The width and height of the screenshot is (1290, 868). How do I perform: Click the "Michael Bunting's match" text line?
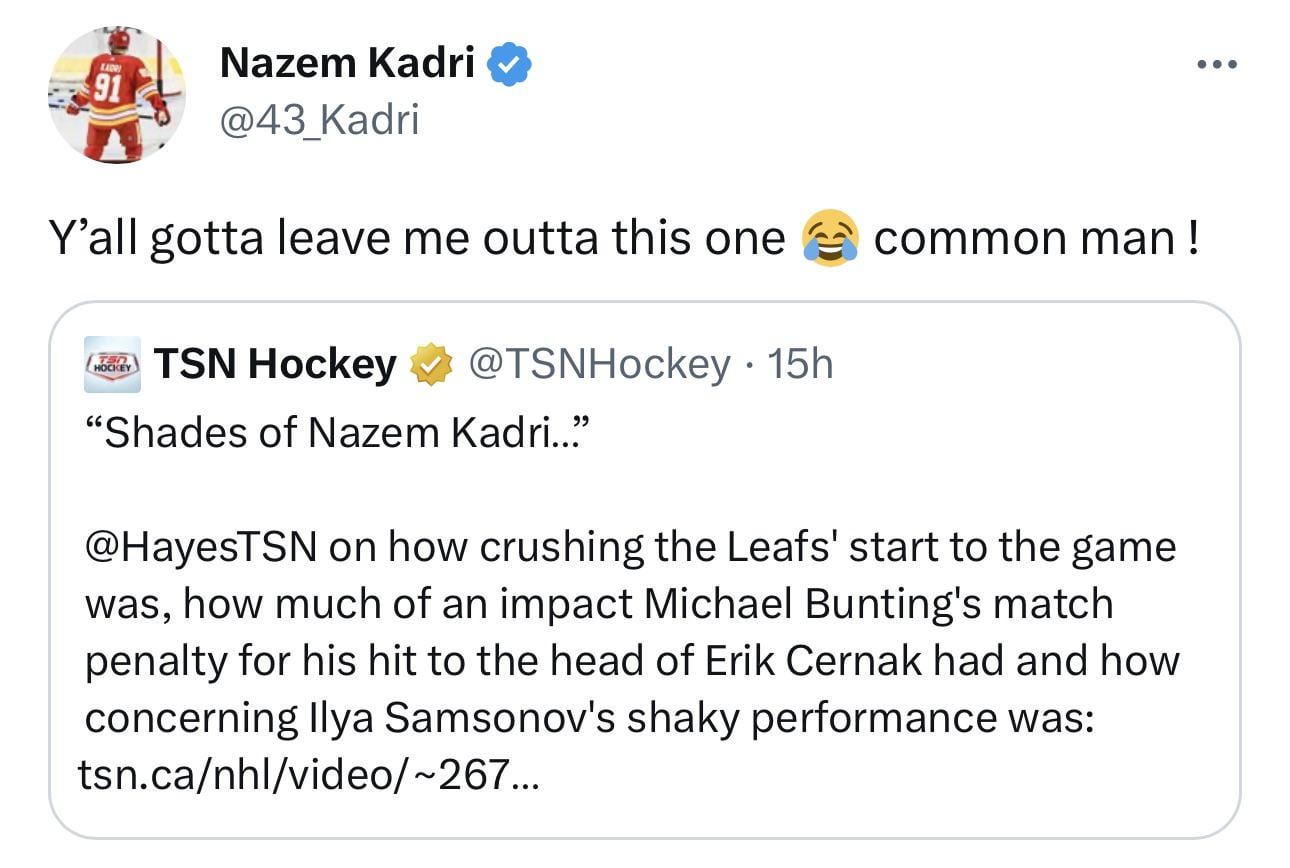point(878,604)
